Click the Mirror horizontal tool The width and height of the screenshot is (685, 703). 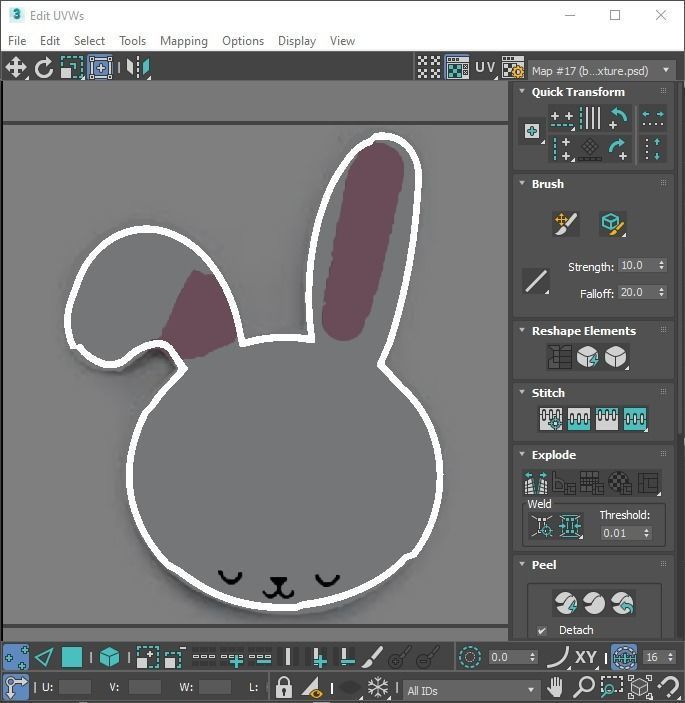tap(138, 68)
